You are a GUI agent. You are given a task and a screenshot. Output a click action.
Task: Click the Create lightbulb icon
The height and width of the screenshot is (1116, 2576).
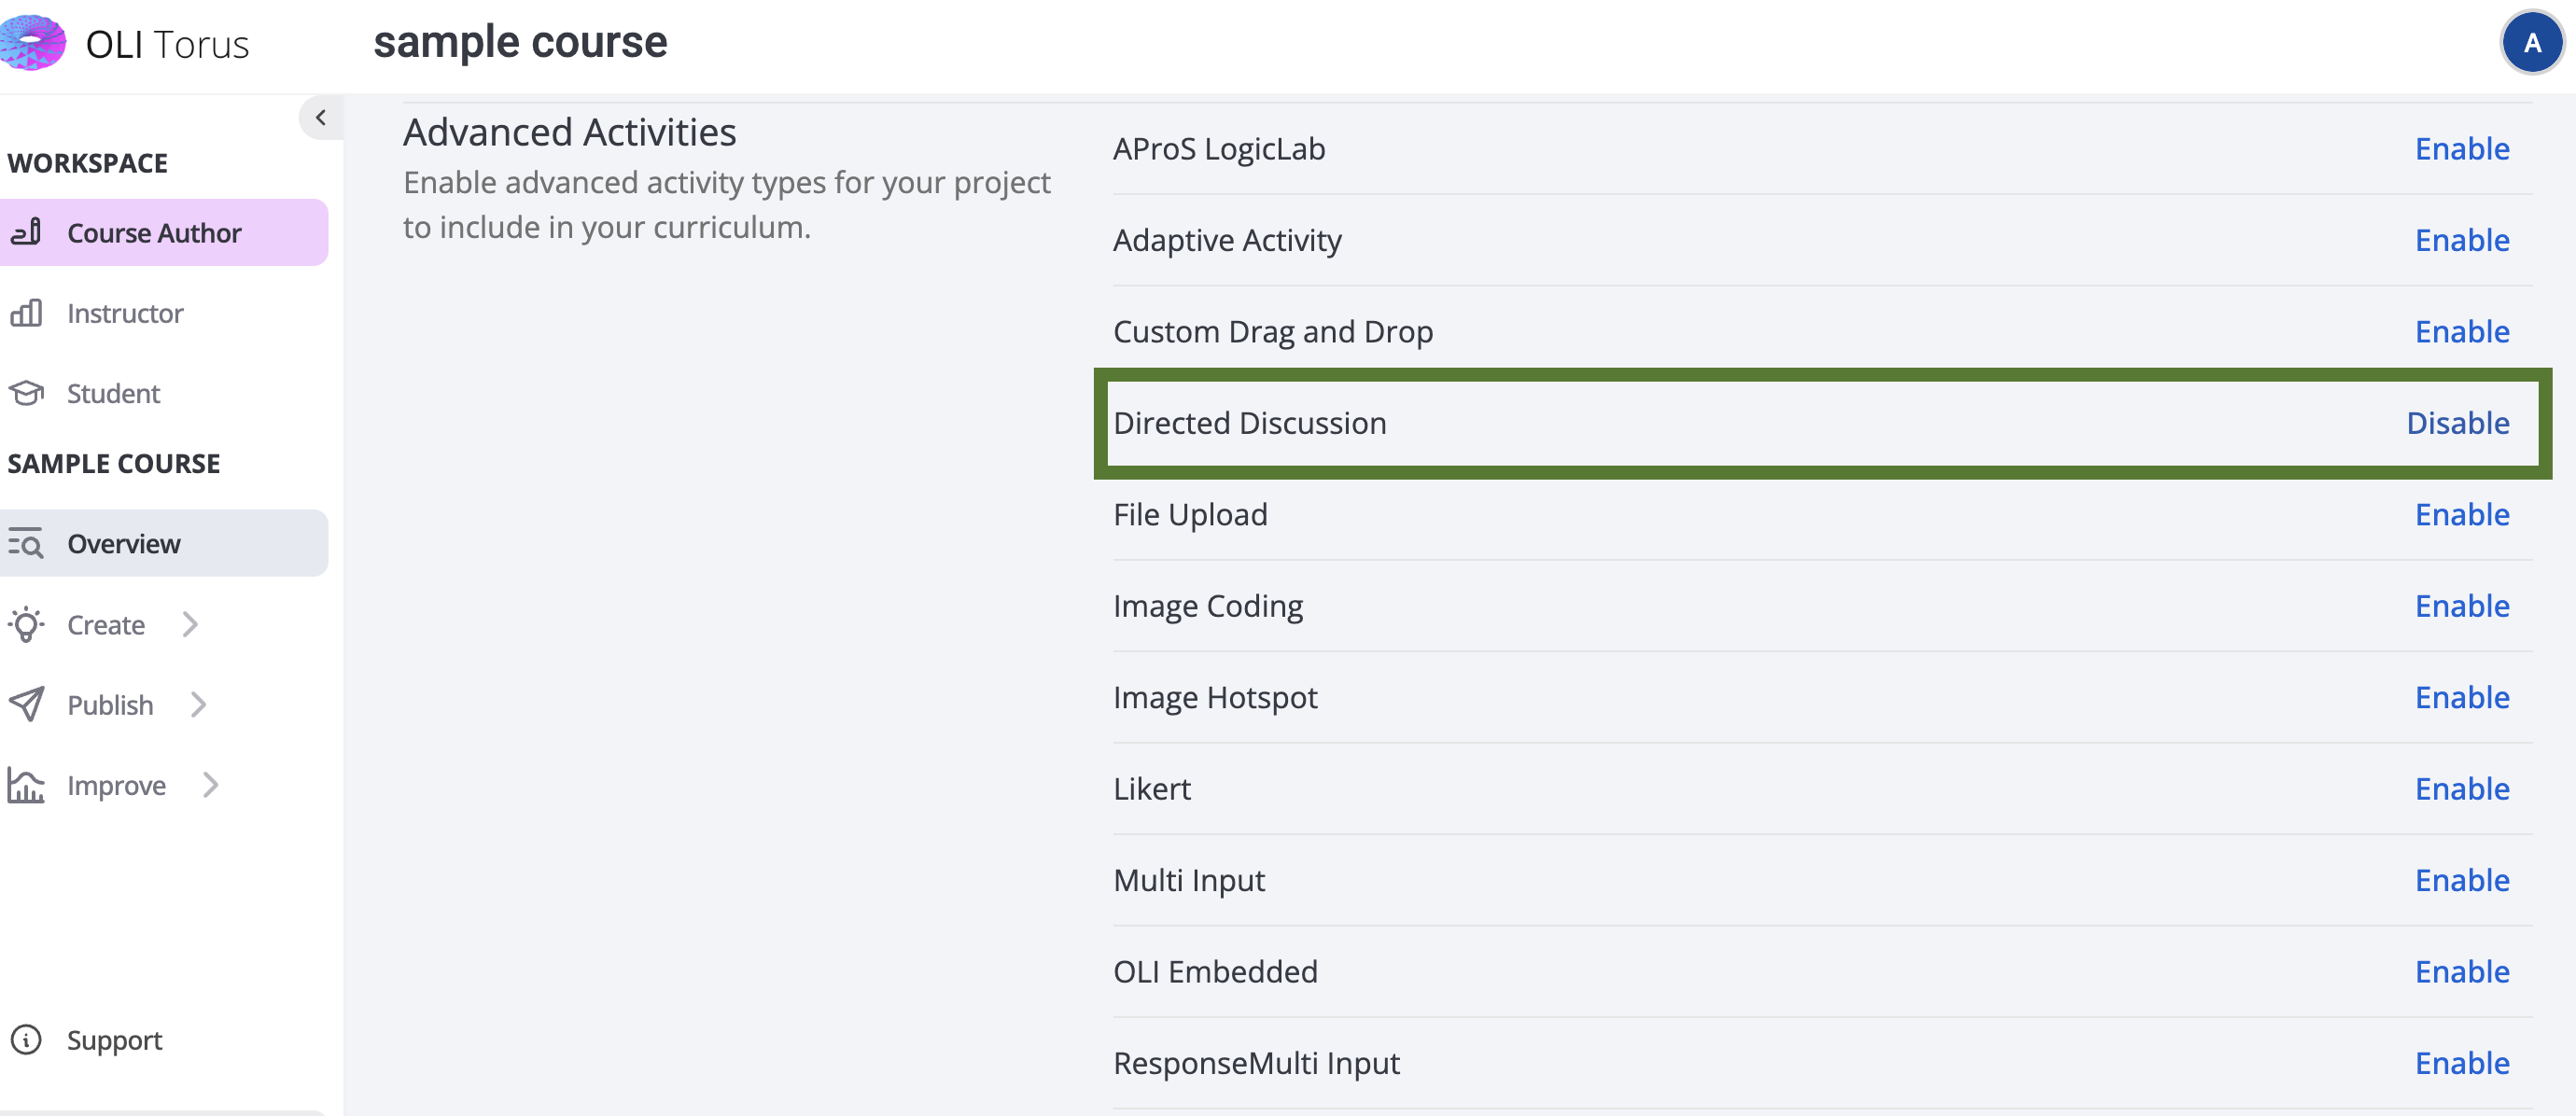(x=26, y=625)
